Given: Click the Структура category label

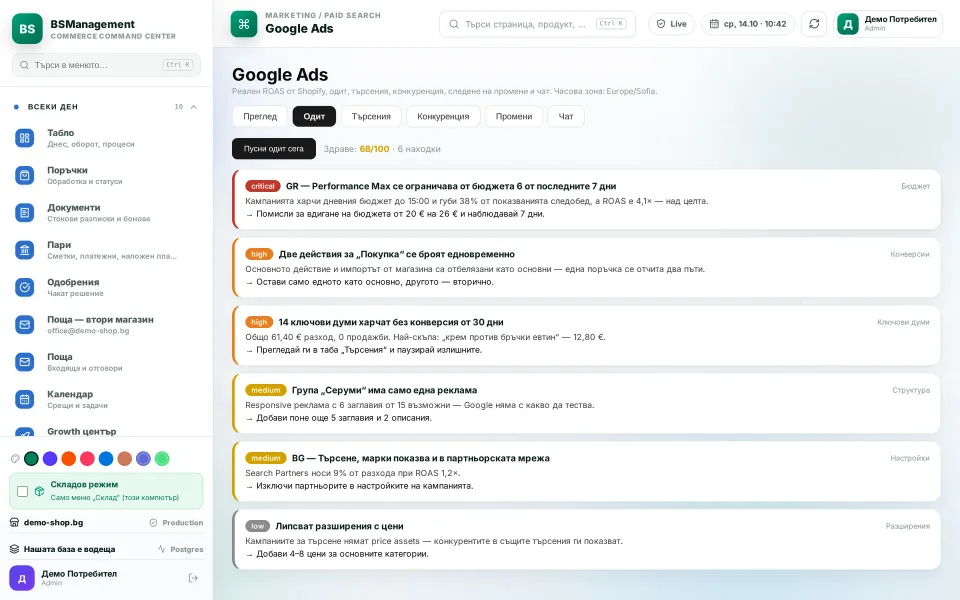Looking at the screenshot, I should click(911, 390).
